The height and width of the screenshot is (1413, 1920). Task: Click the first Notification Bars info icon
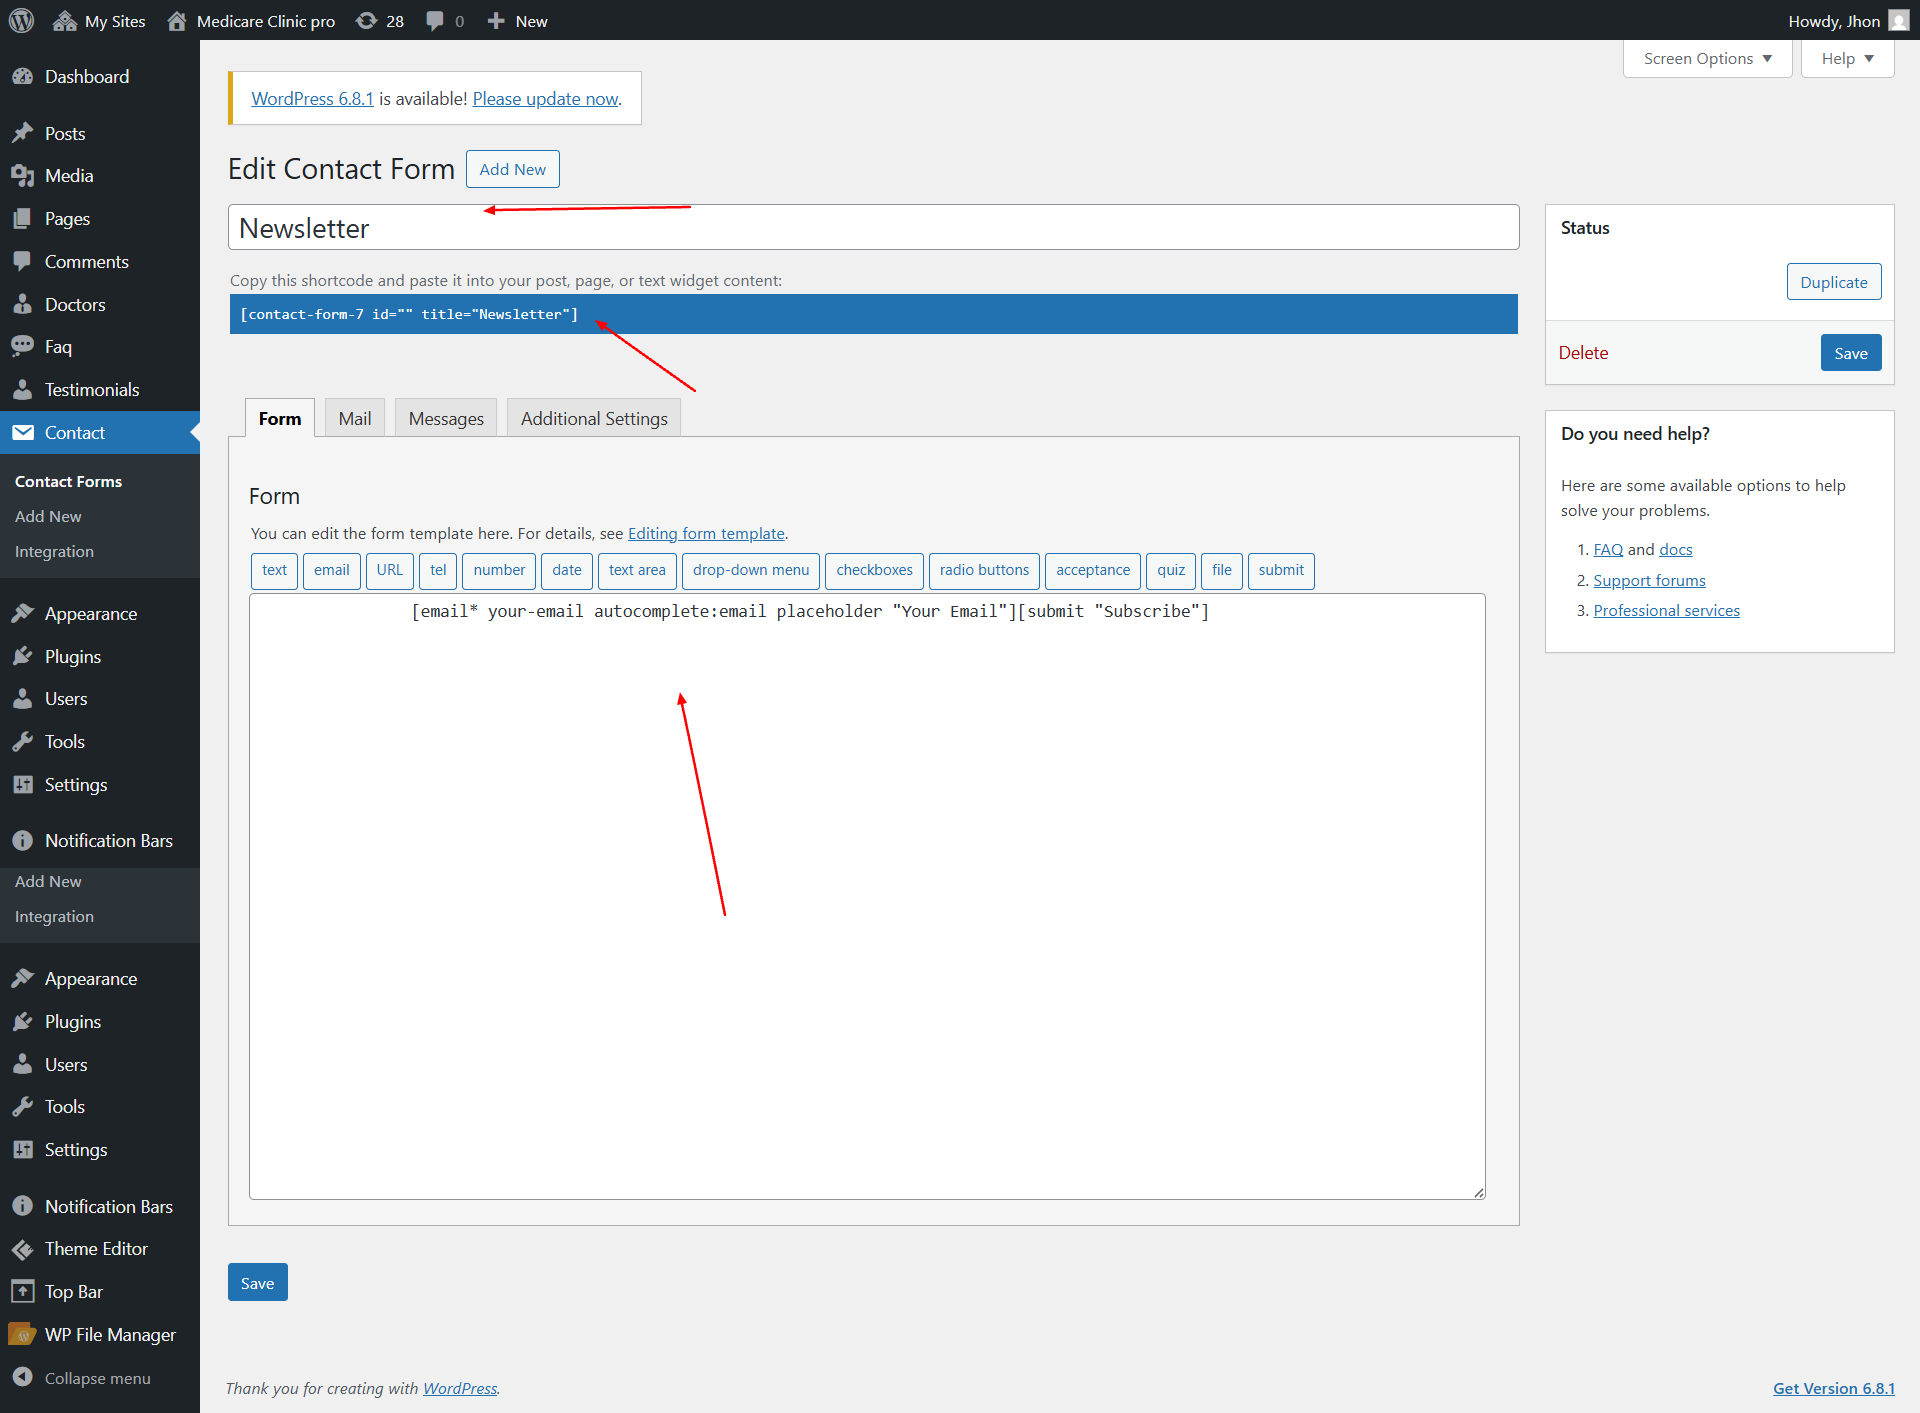pyautogui.click(x=23, y=841)
